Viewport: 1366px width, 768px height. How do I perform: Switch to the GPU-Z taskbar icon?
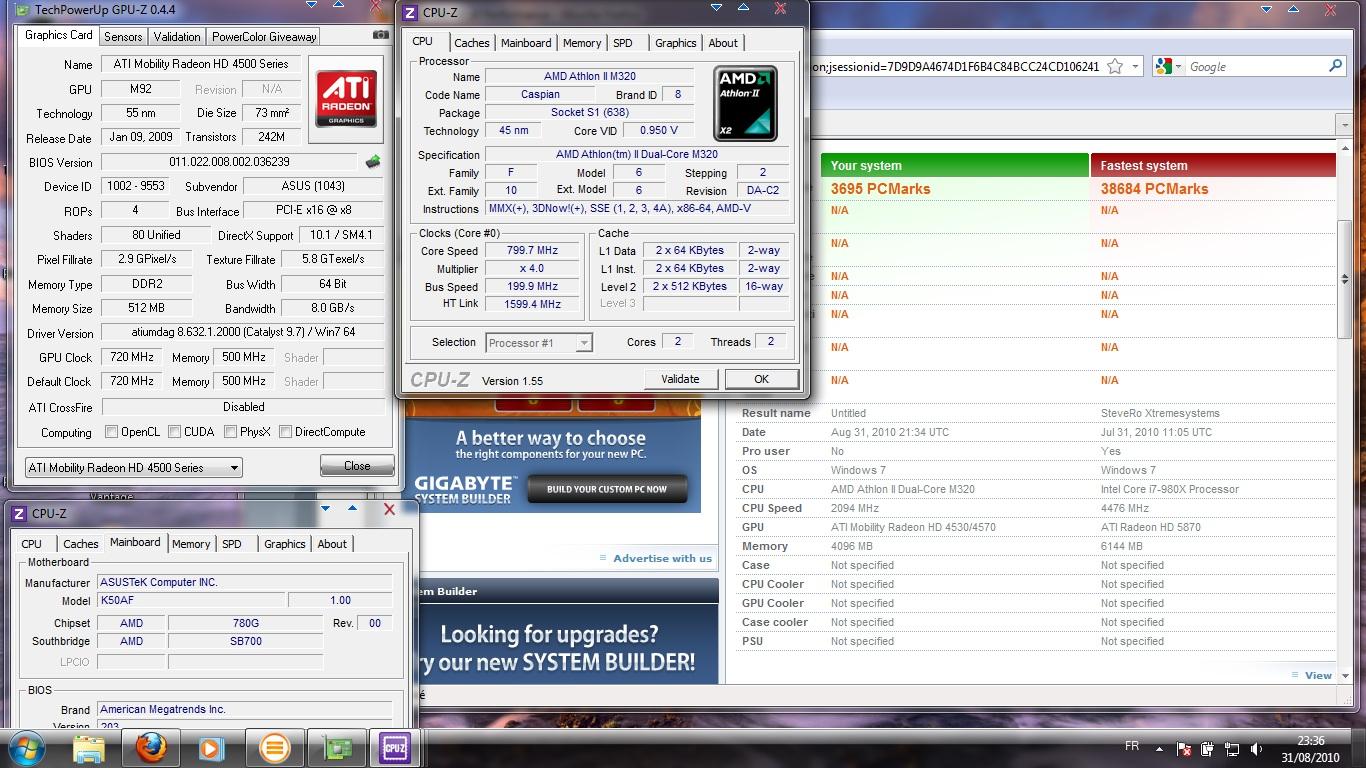coord(336,747)
